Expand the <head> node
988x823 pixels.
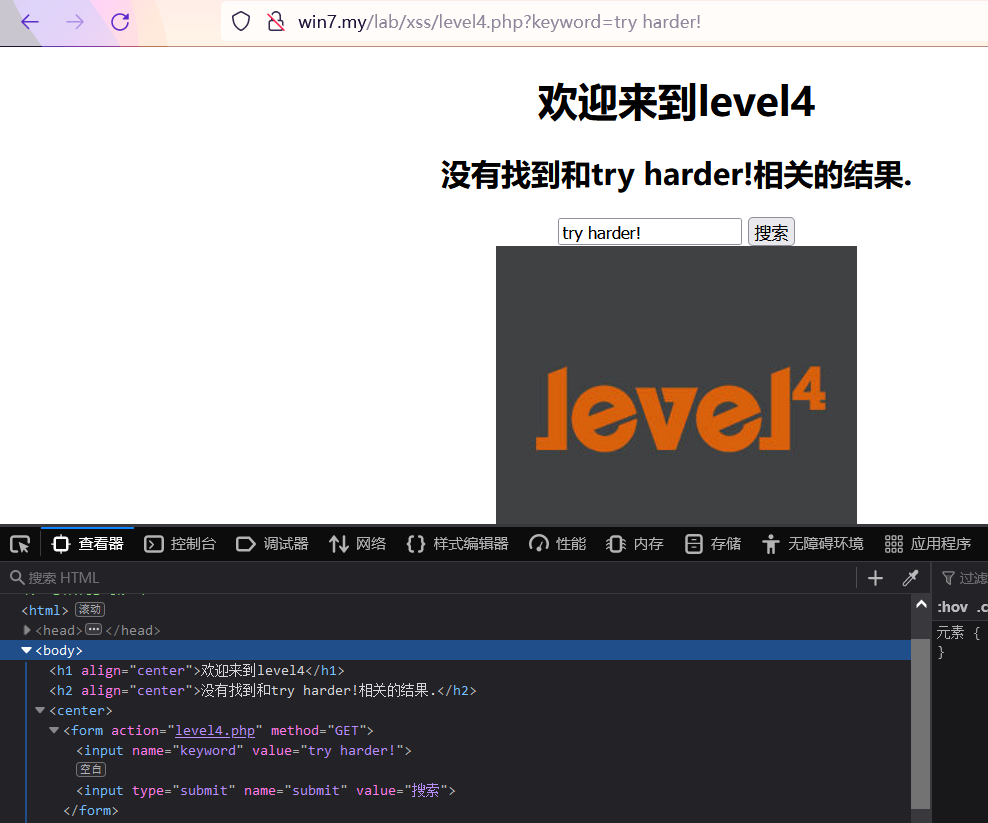26,630
